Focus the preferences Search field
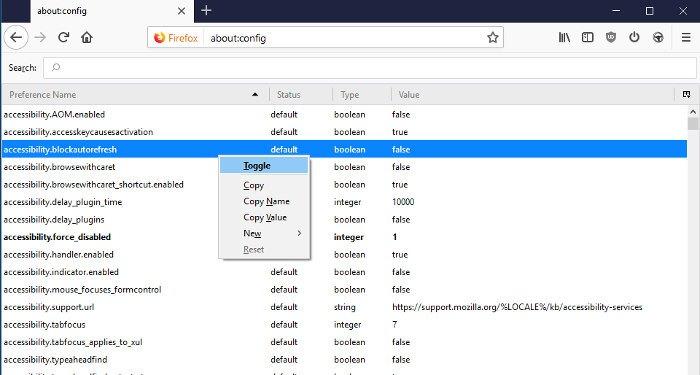Viewport: 700px width, 375px height. coord(370,68)
